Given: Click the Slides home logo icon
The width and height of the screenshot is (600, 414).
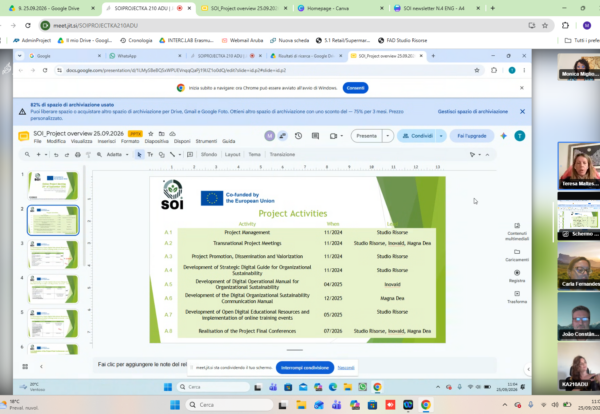Looking at the screenshot, I should pos(24,136).
